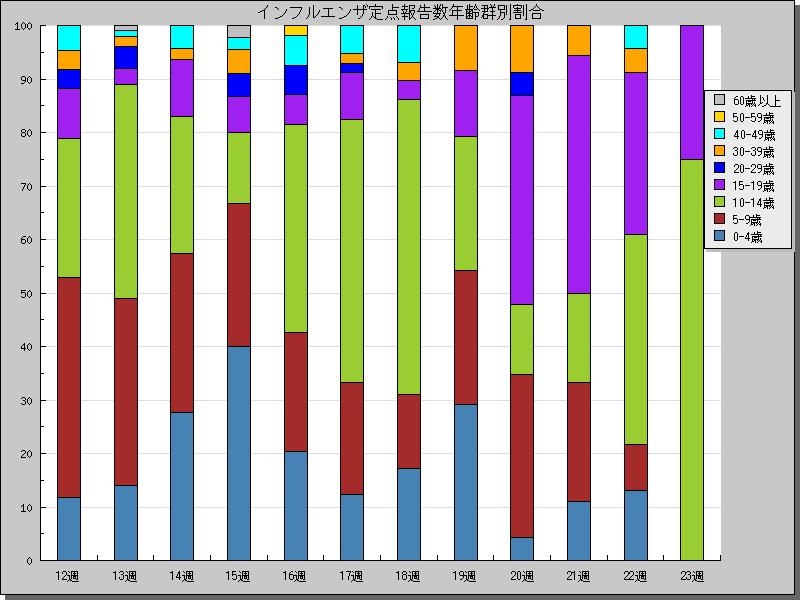Screen dimensions: 800x600
Task: Click the 15週 axis label
Action: click(x=237, y=577)
